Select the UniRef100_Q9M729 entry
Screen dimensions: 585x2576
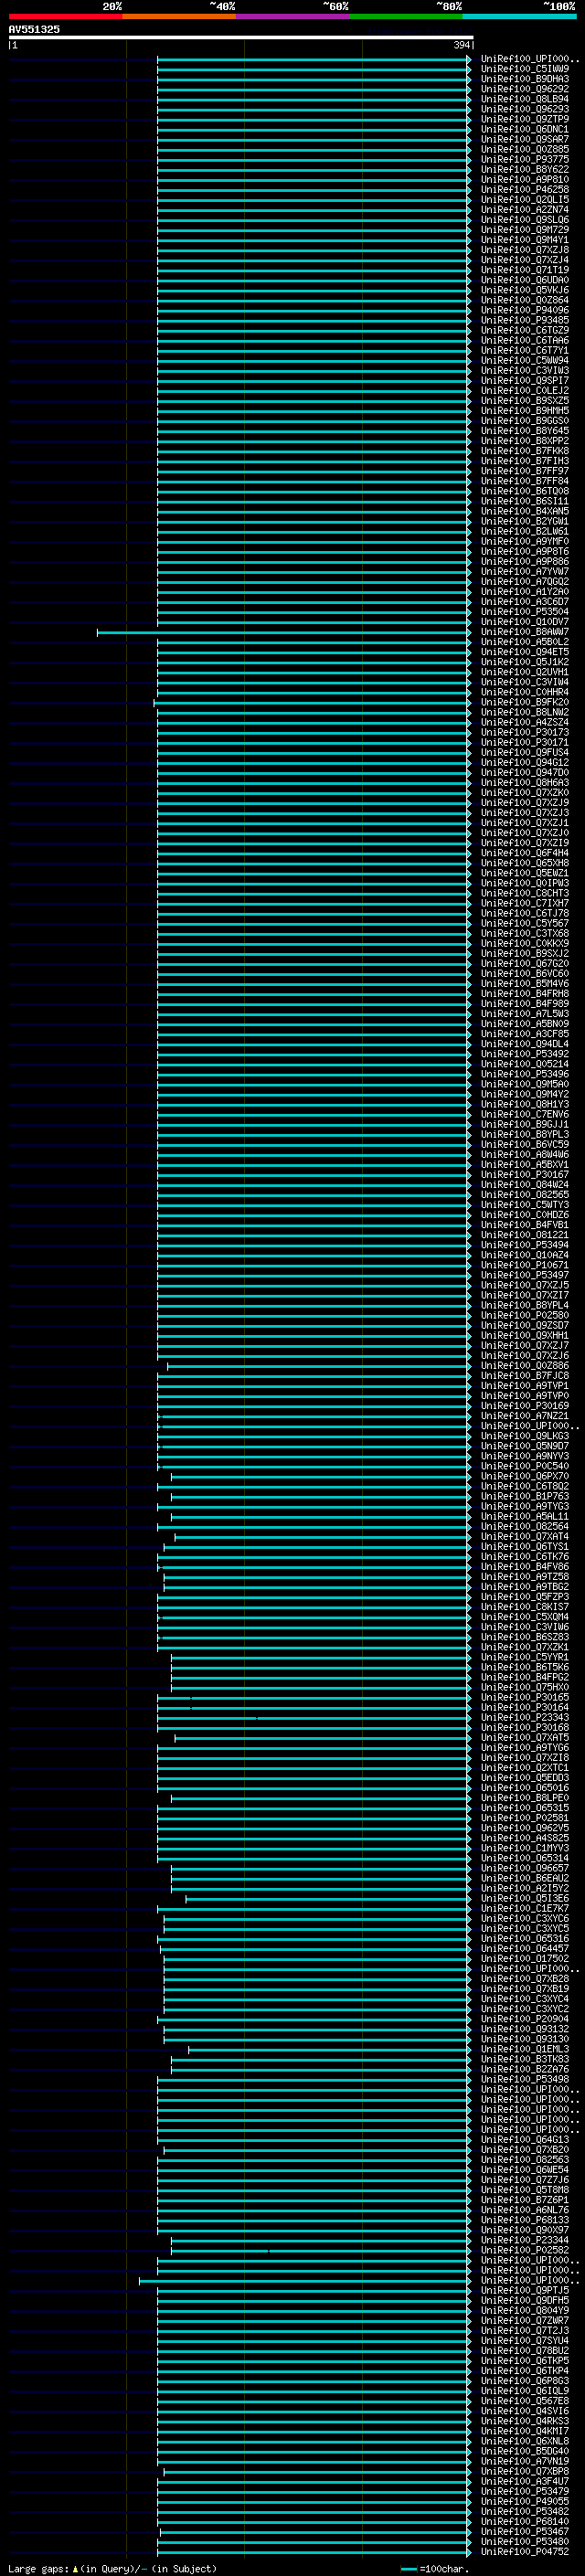[x=524, y=229]
